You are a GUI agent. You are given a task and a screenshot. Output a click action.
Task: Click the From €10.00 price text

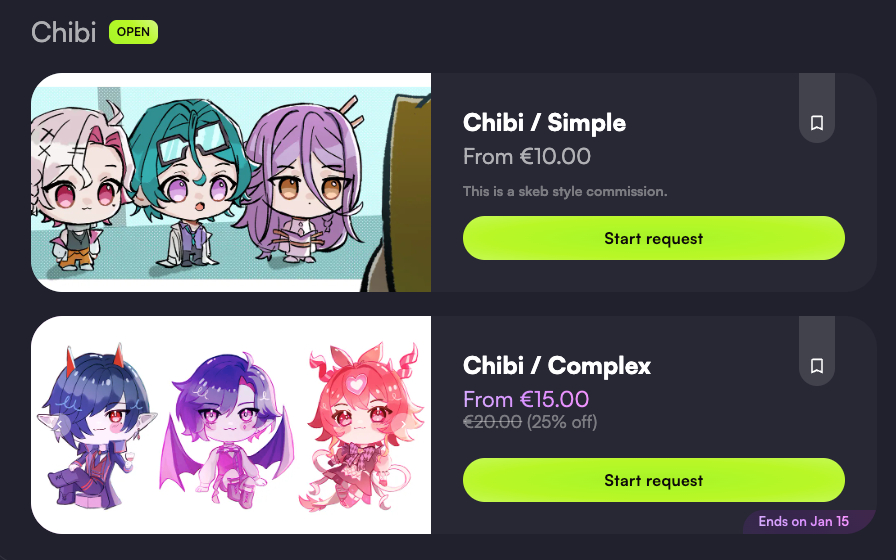click(527, 157)
